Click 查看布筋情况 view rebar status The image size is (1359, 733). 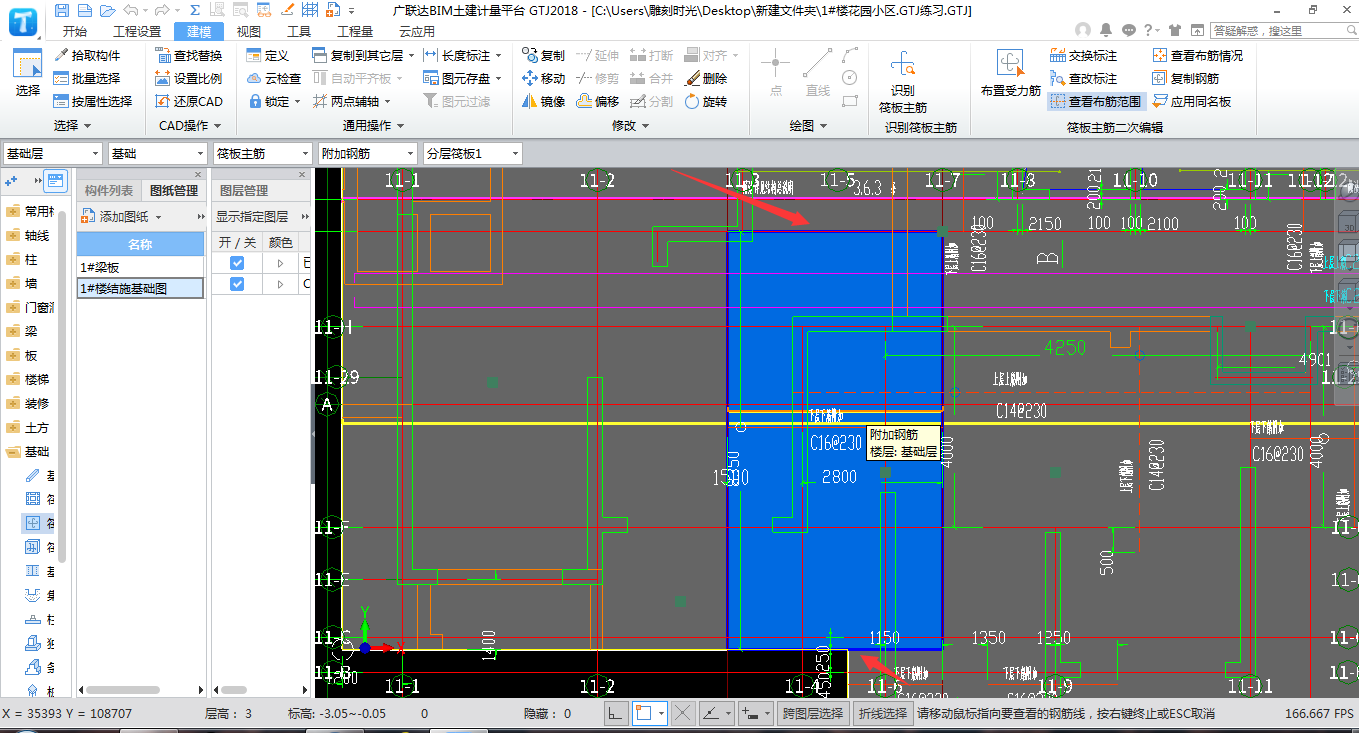tap(1198, 55)
